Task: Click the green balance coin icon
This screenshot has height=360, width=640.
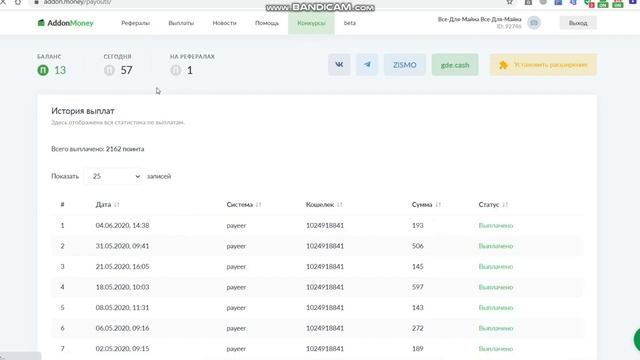Action: (x=43, y=70)
